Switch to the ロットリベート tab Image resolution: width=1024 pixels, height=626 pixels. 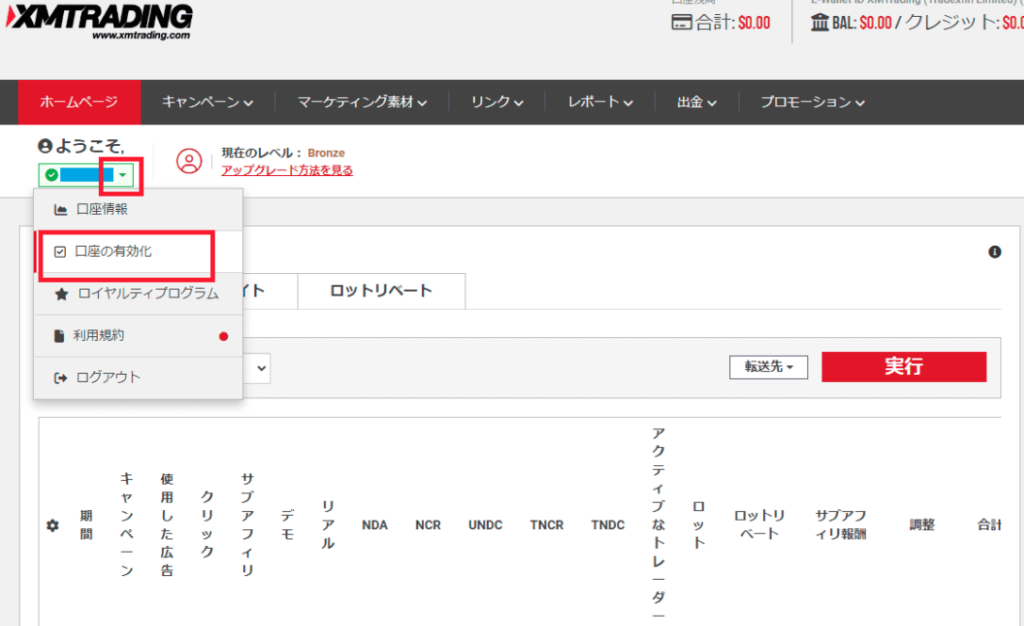(x=381, y=291)
